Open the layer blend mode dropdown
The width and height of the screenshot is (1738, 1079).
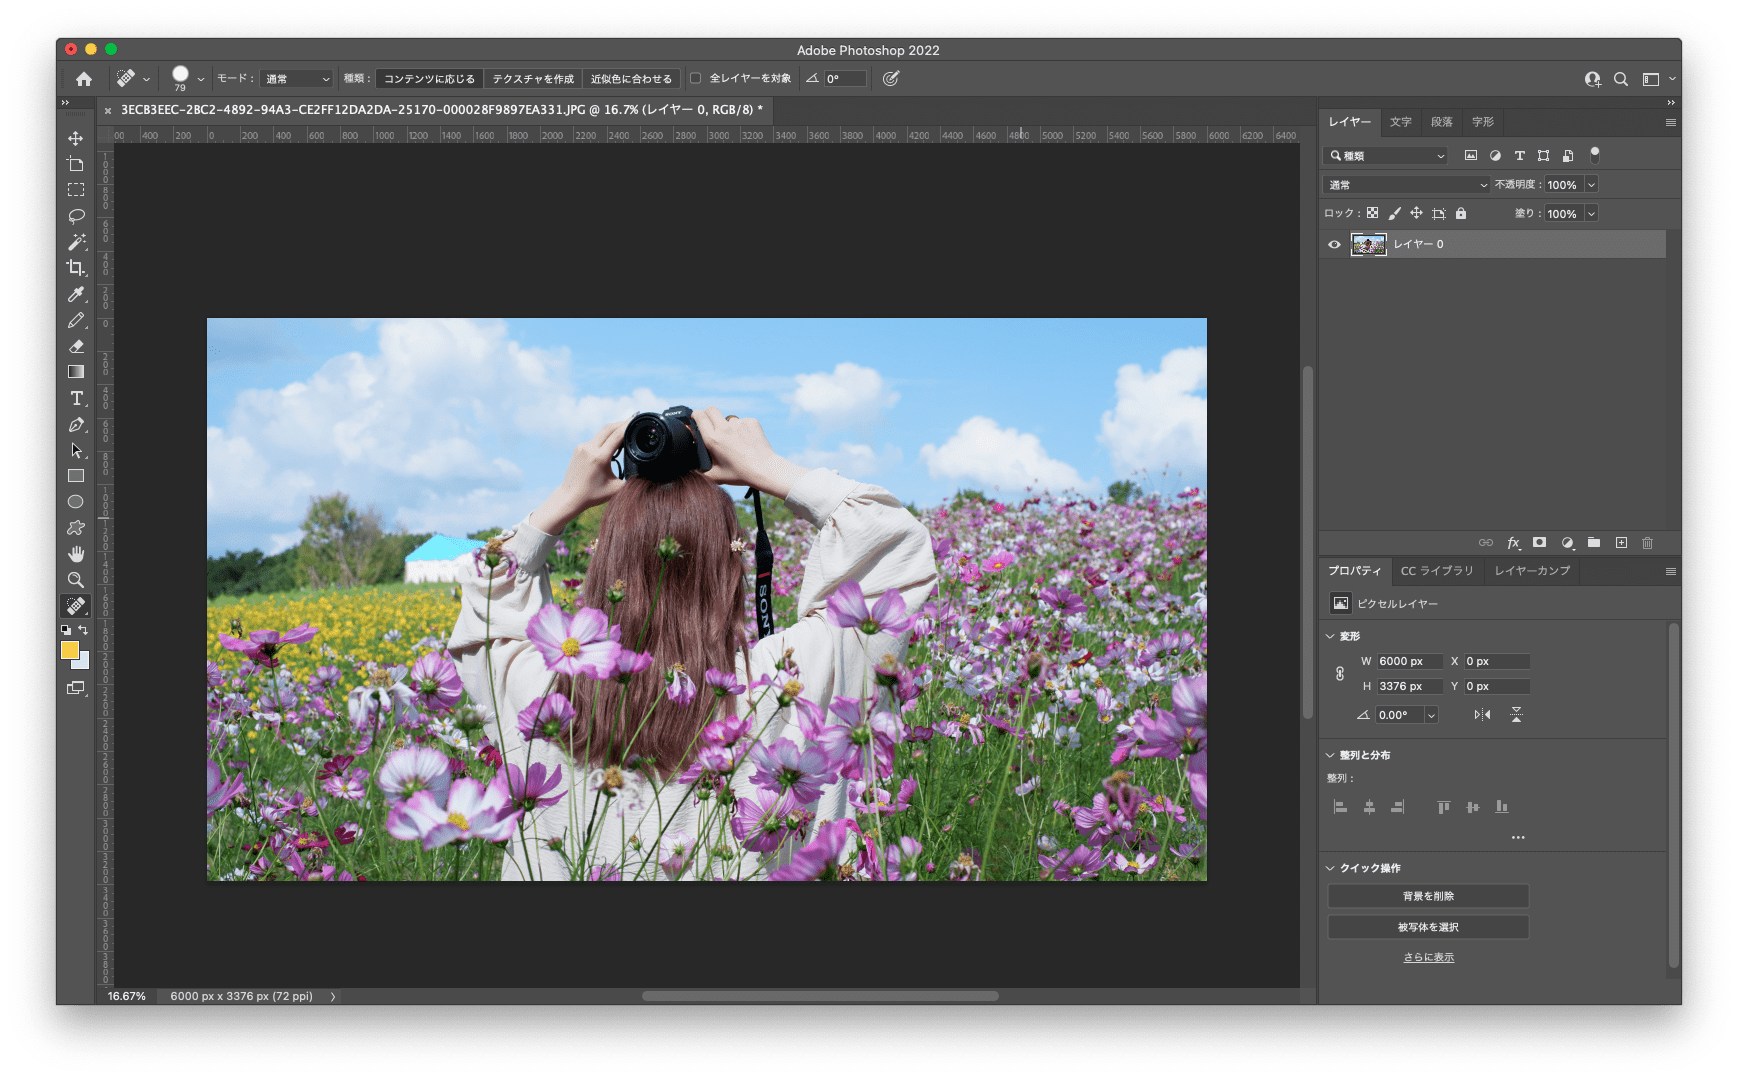1407,185
